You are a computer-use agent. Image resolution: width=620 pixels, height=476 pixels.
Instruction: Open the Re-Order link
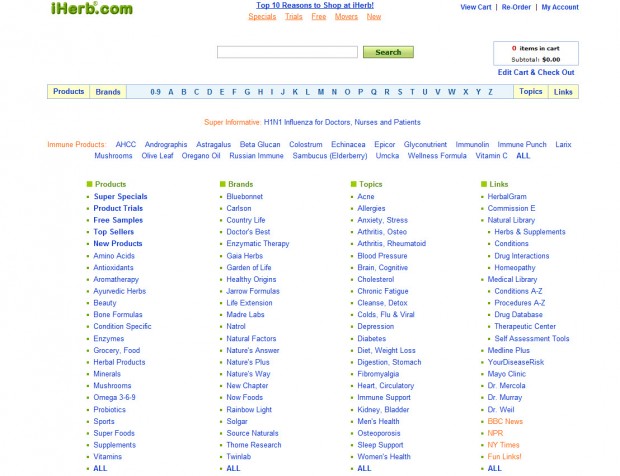(x=516, y=7)
